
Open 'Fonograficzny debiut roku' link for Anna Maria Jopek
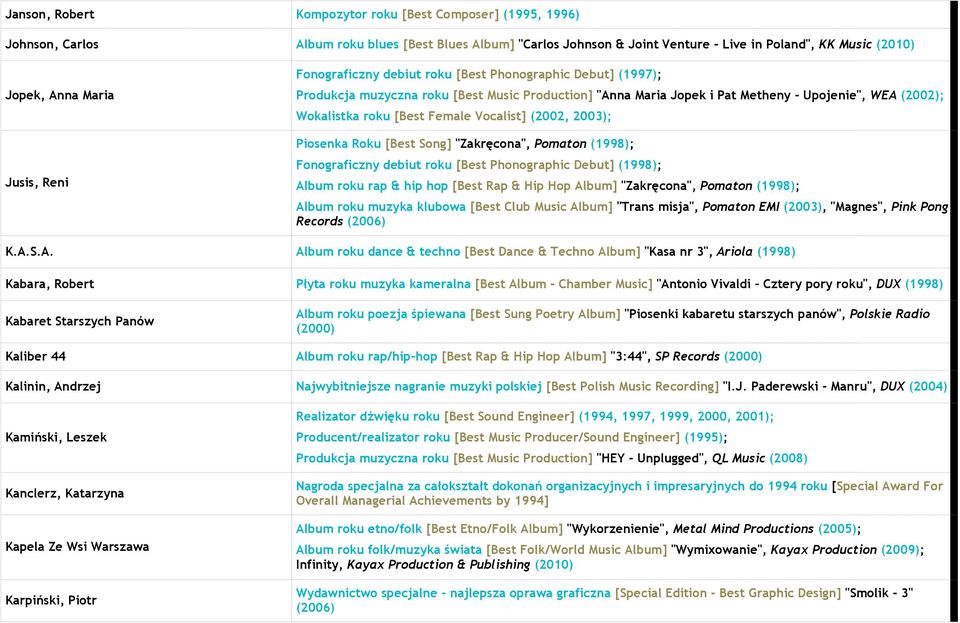pyautogui.click(x=373, y=74)
